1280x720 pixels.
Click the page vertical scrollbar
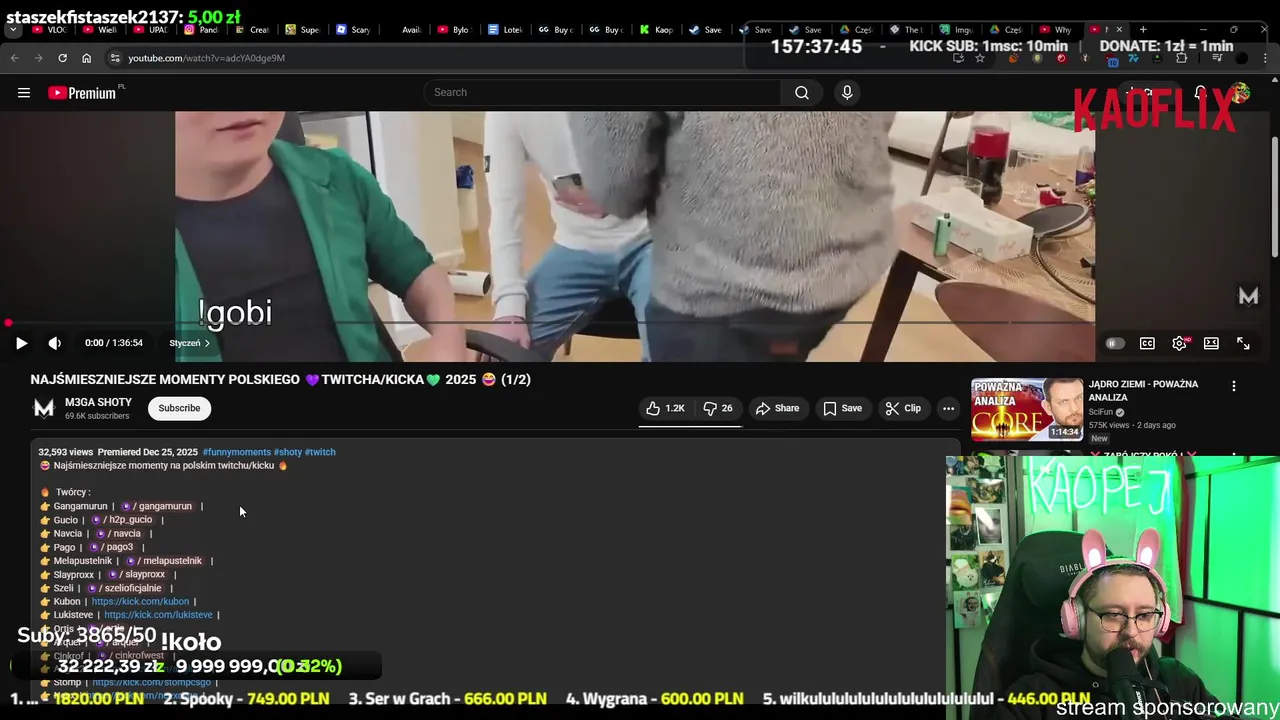pos(1274,195)
